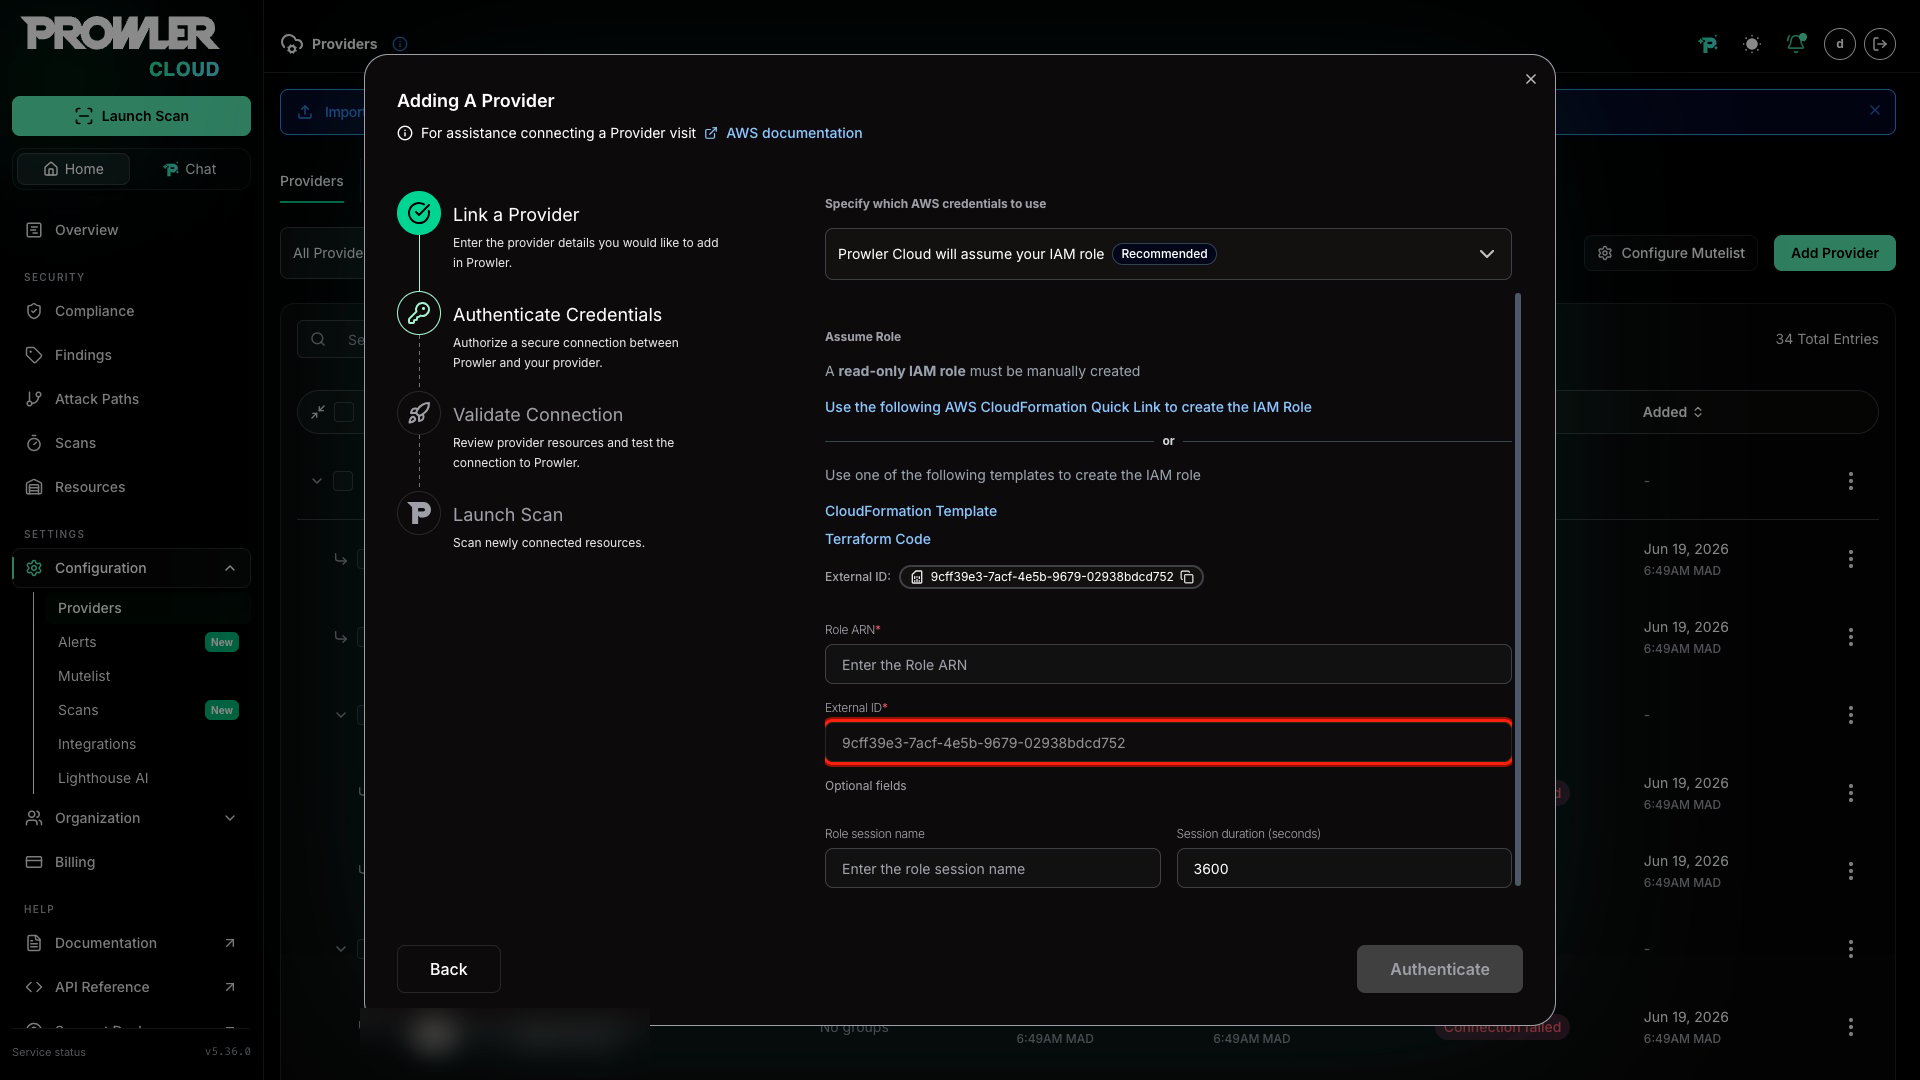This screenshot has width=1920, height=1080.
Task: Collapse the Configuration menu
Action: coord(131,568)
